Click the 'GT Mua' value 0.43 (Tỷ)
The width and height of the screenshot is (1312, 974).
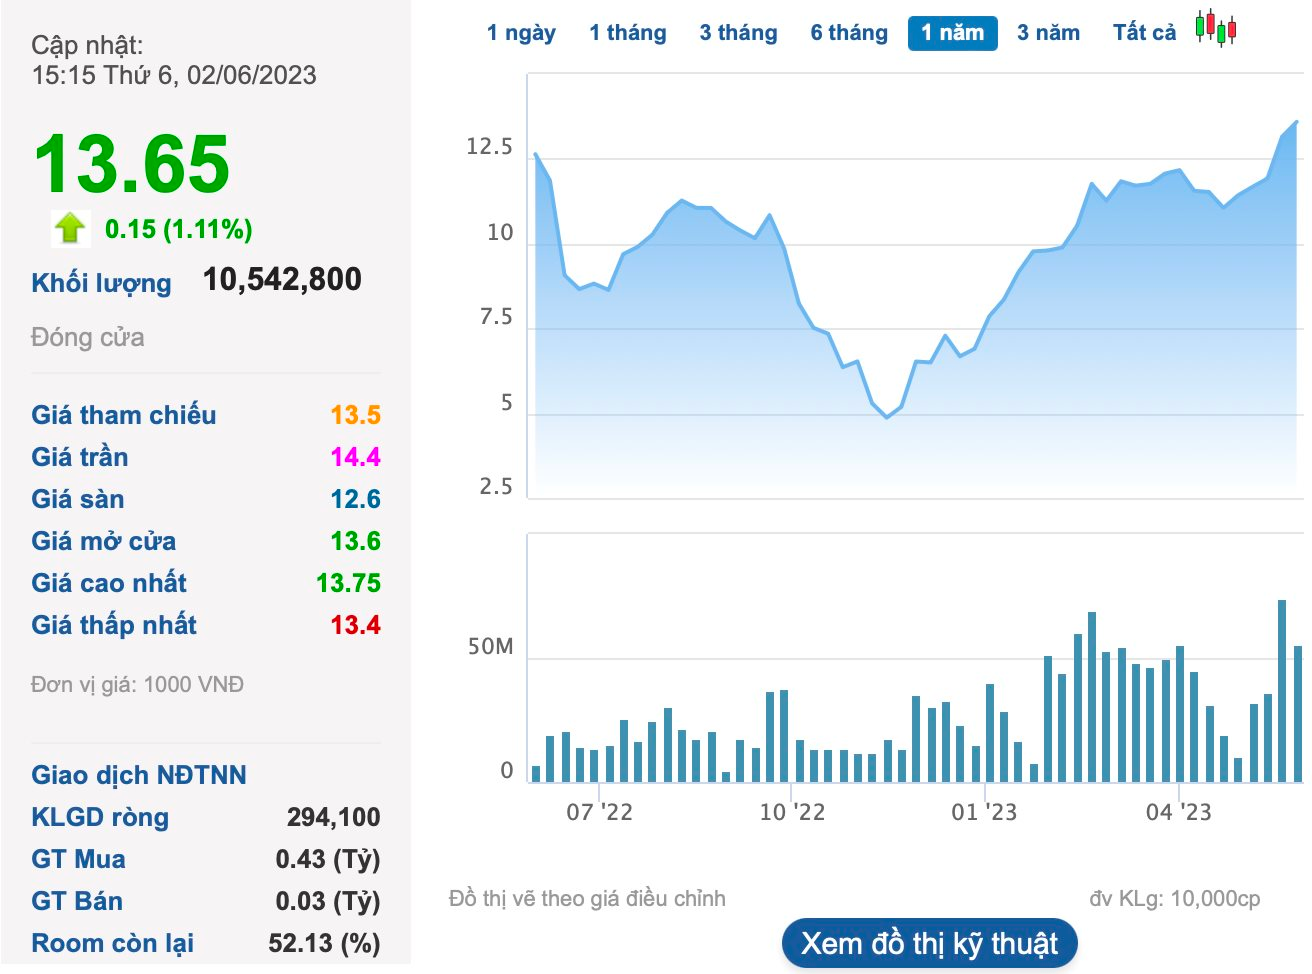coord(328,859)
